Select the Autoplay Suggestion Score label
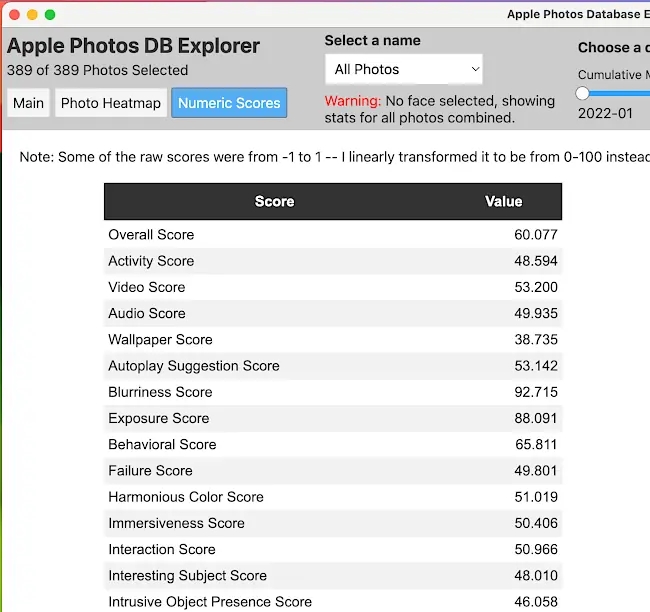 pos(194,366)
